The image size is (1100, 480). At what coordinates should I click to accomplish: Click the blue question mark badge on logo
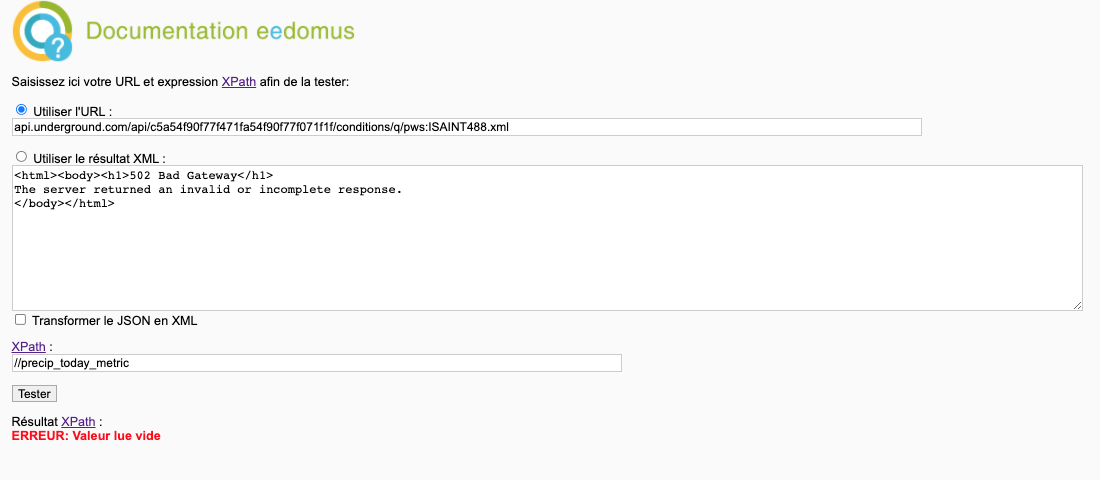58,46
